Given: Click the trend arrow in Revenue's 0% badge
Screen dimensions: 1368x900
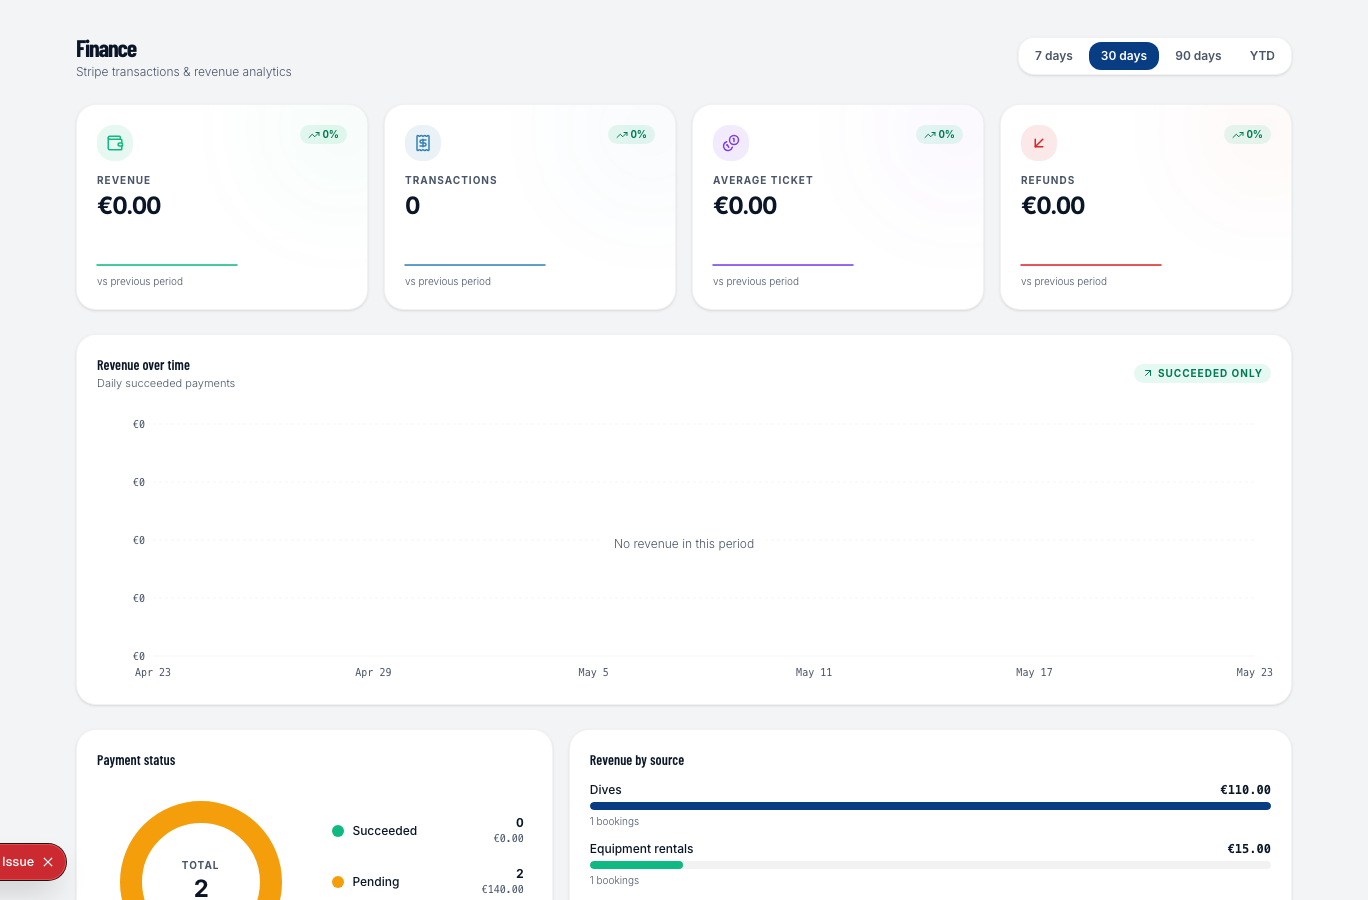Looking at the screenshot, I should (x=314, y=135).
